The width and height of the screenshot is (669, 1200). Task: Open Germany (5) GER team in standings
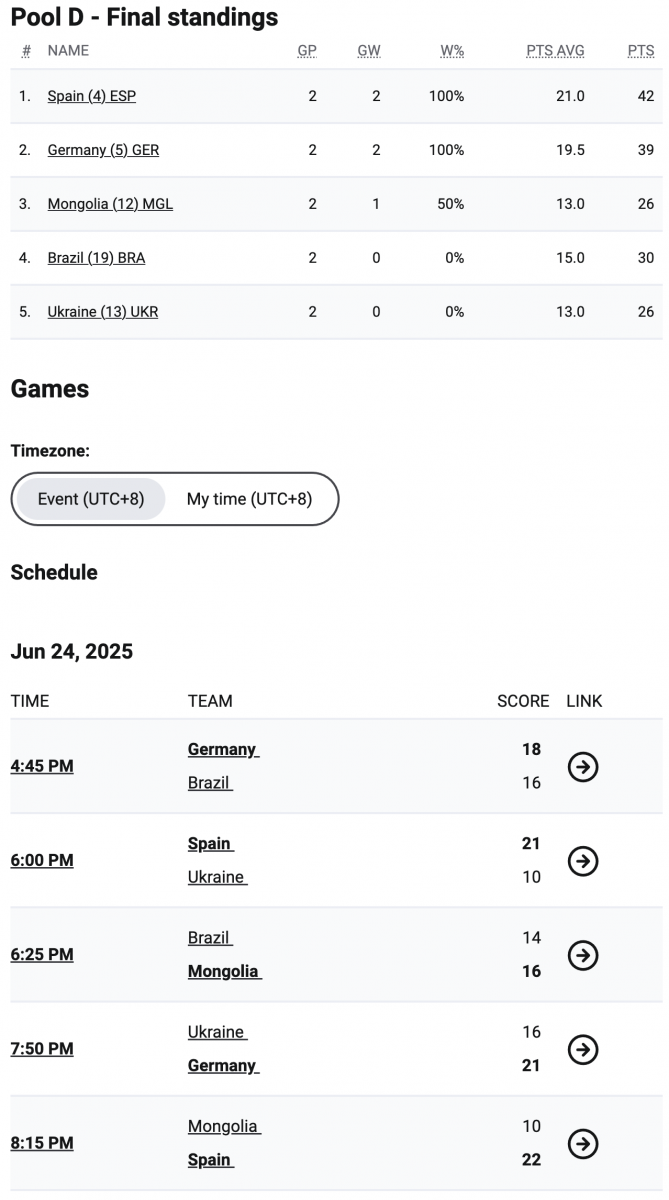click(103, 150)
